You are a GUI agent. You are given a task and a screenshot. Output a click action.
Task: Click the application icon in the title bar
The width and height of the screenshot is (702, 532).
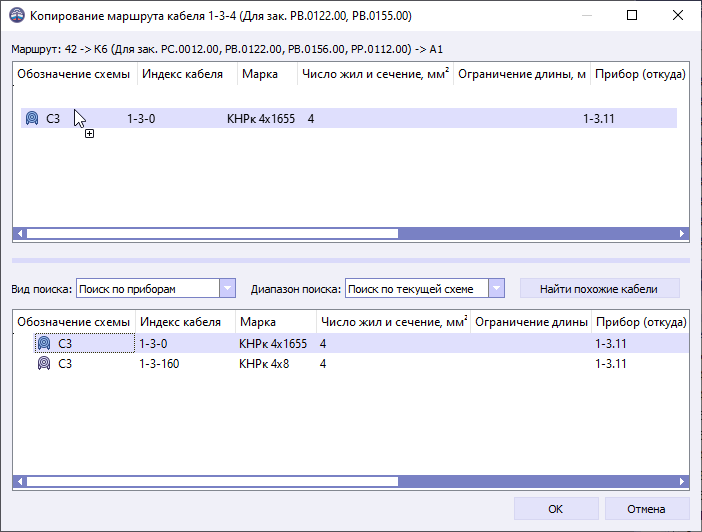pyautogui.click(x=17, y=16)
